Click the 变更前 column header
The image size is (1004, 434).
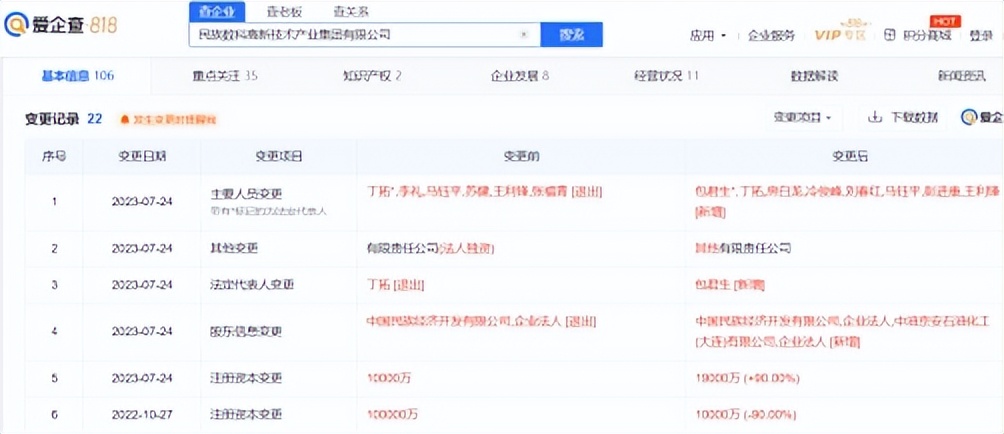tap(521, 156)
